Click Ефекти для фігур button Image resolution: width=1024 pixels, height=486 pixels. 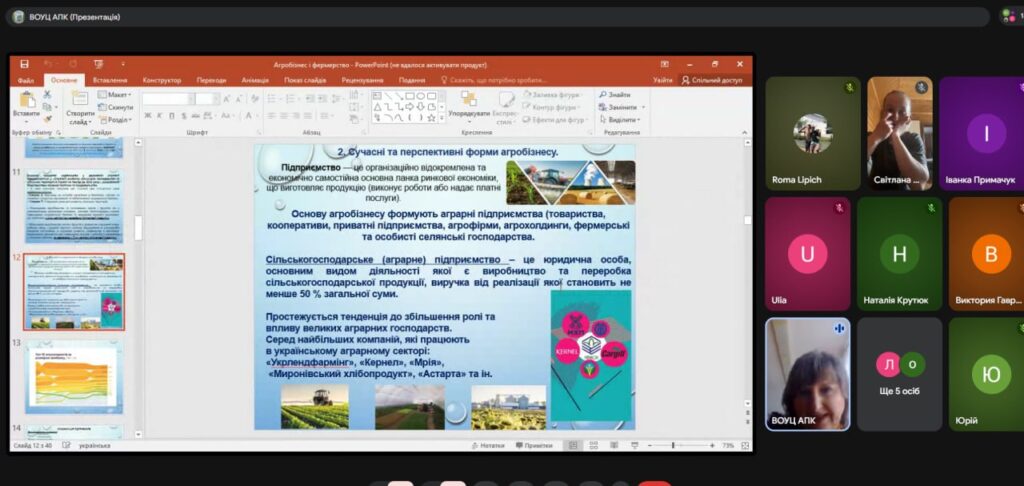[x=554, y=120]
